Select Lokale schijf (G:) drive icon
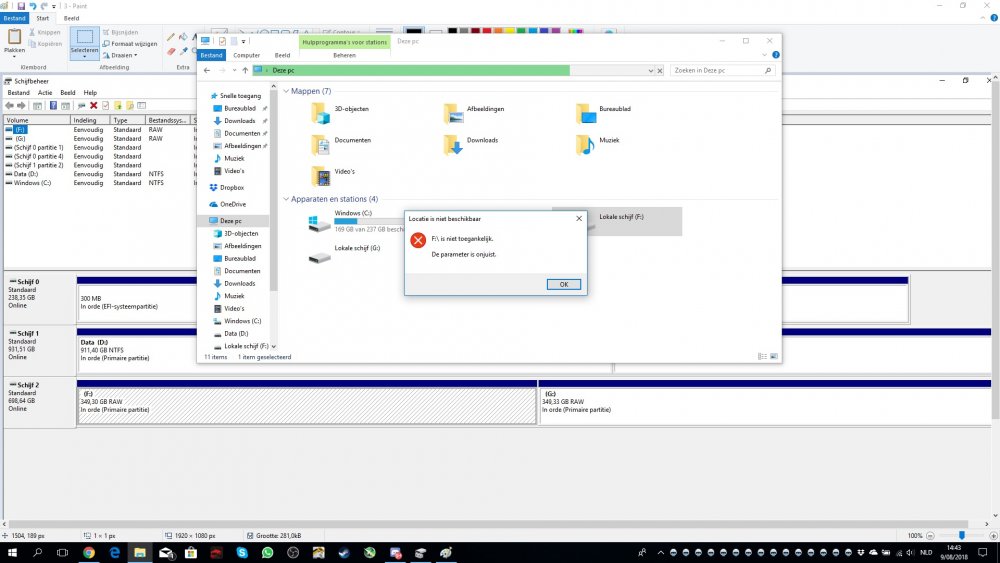 [x=320, y=256]
